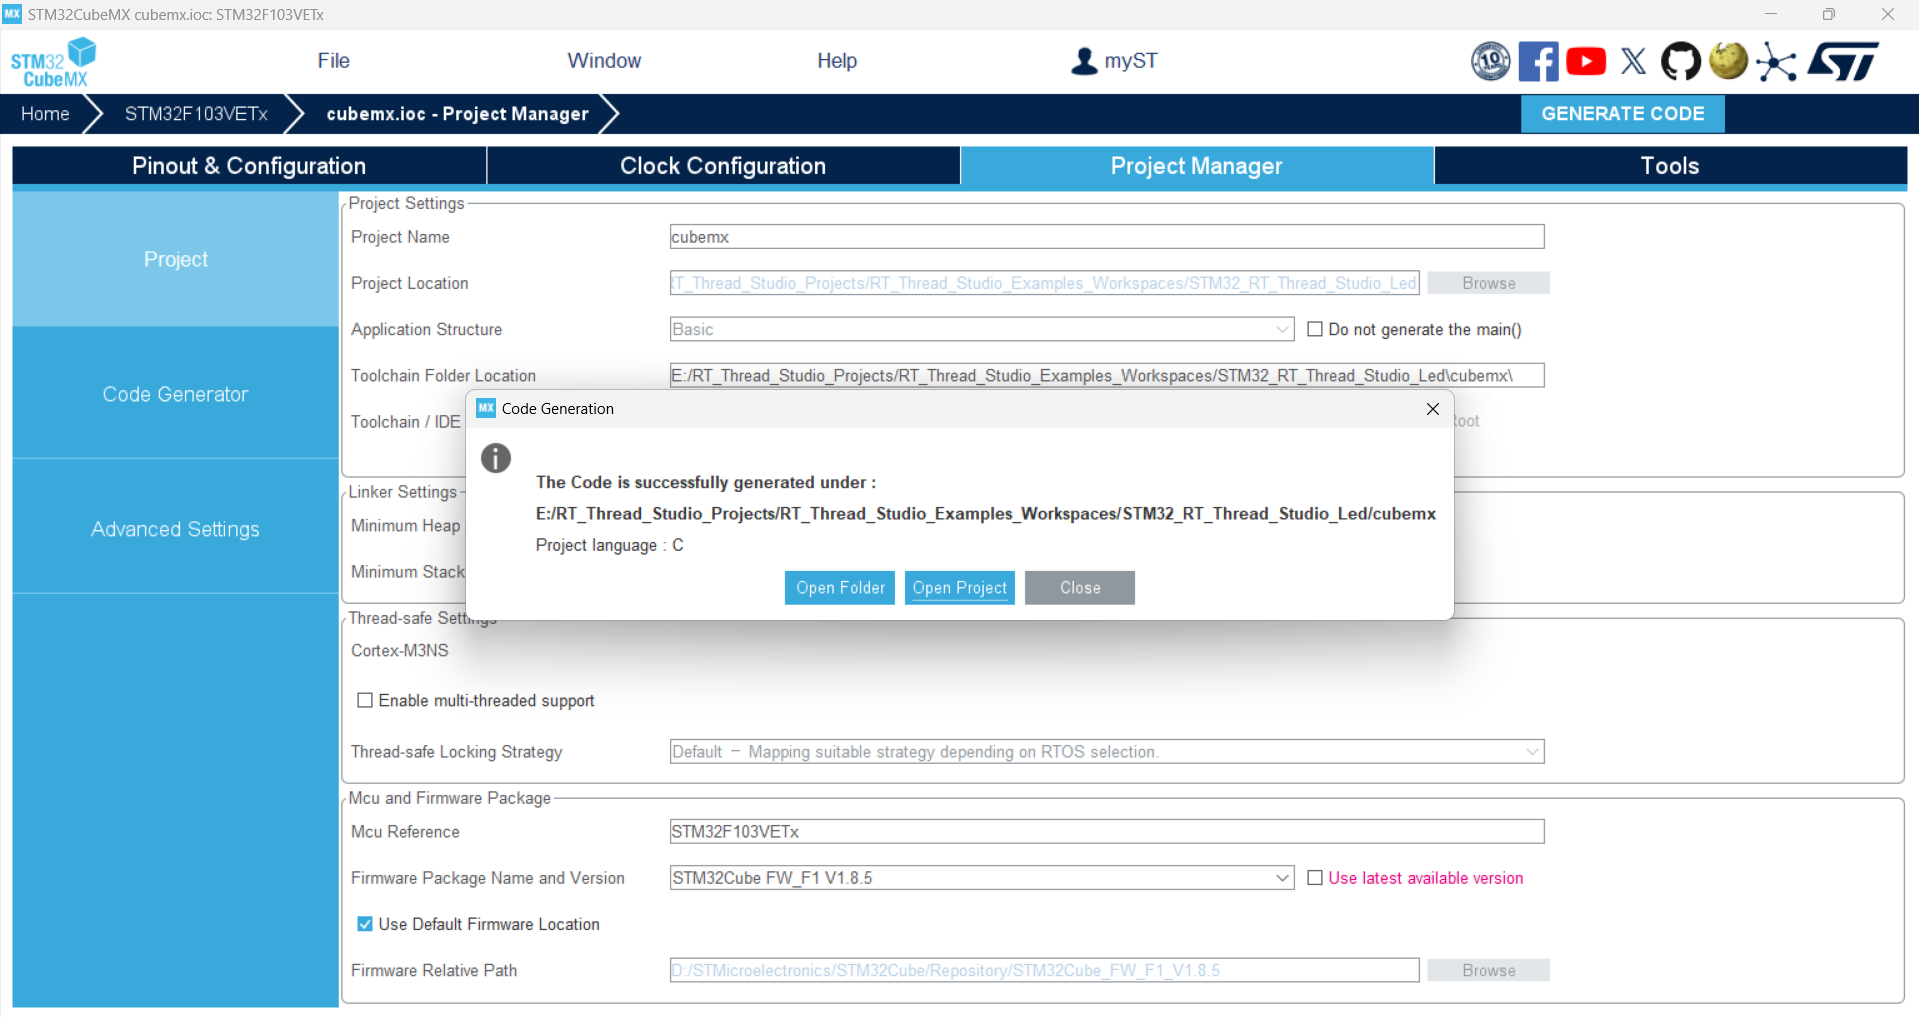Image resolution: width=1919 pixels, height=1017 pixels.
Task: Uncheck Use Default Firmware Location
Action: 365,924
